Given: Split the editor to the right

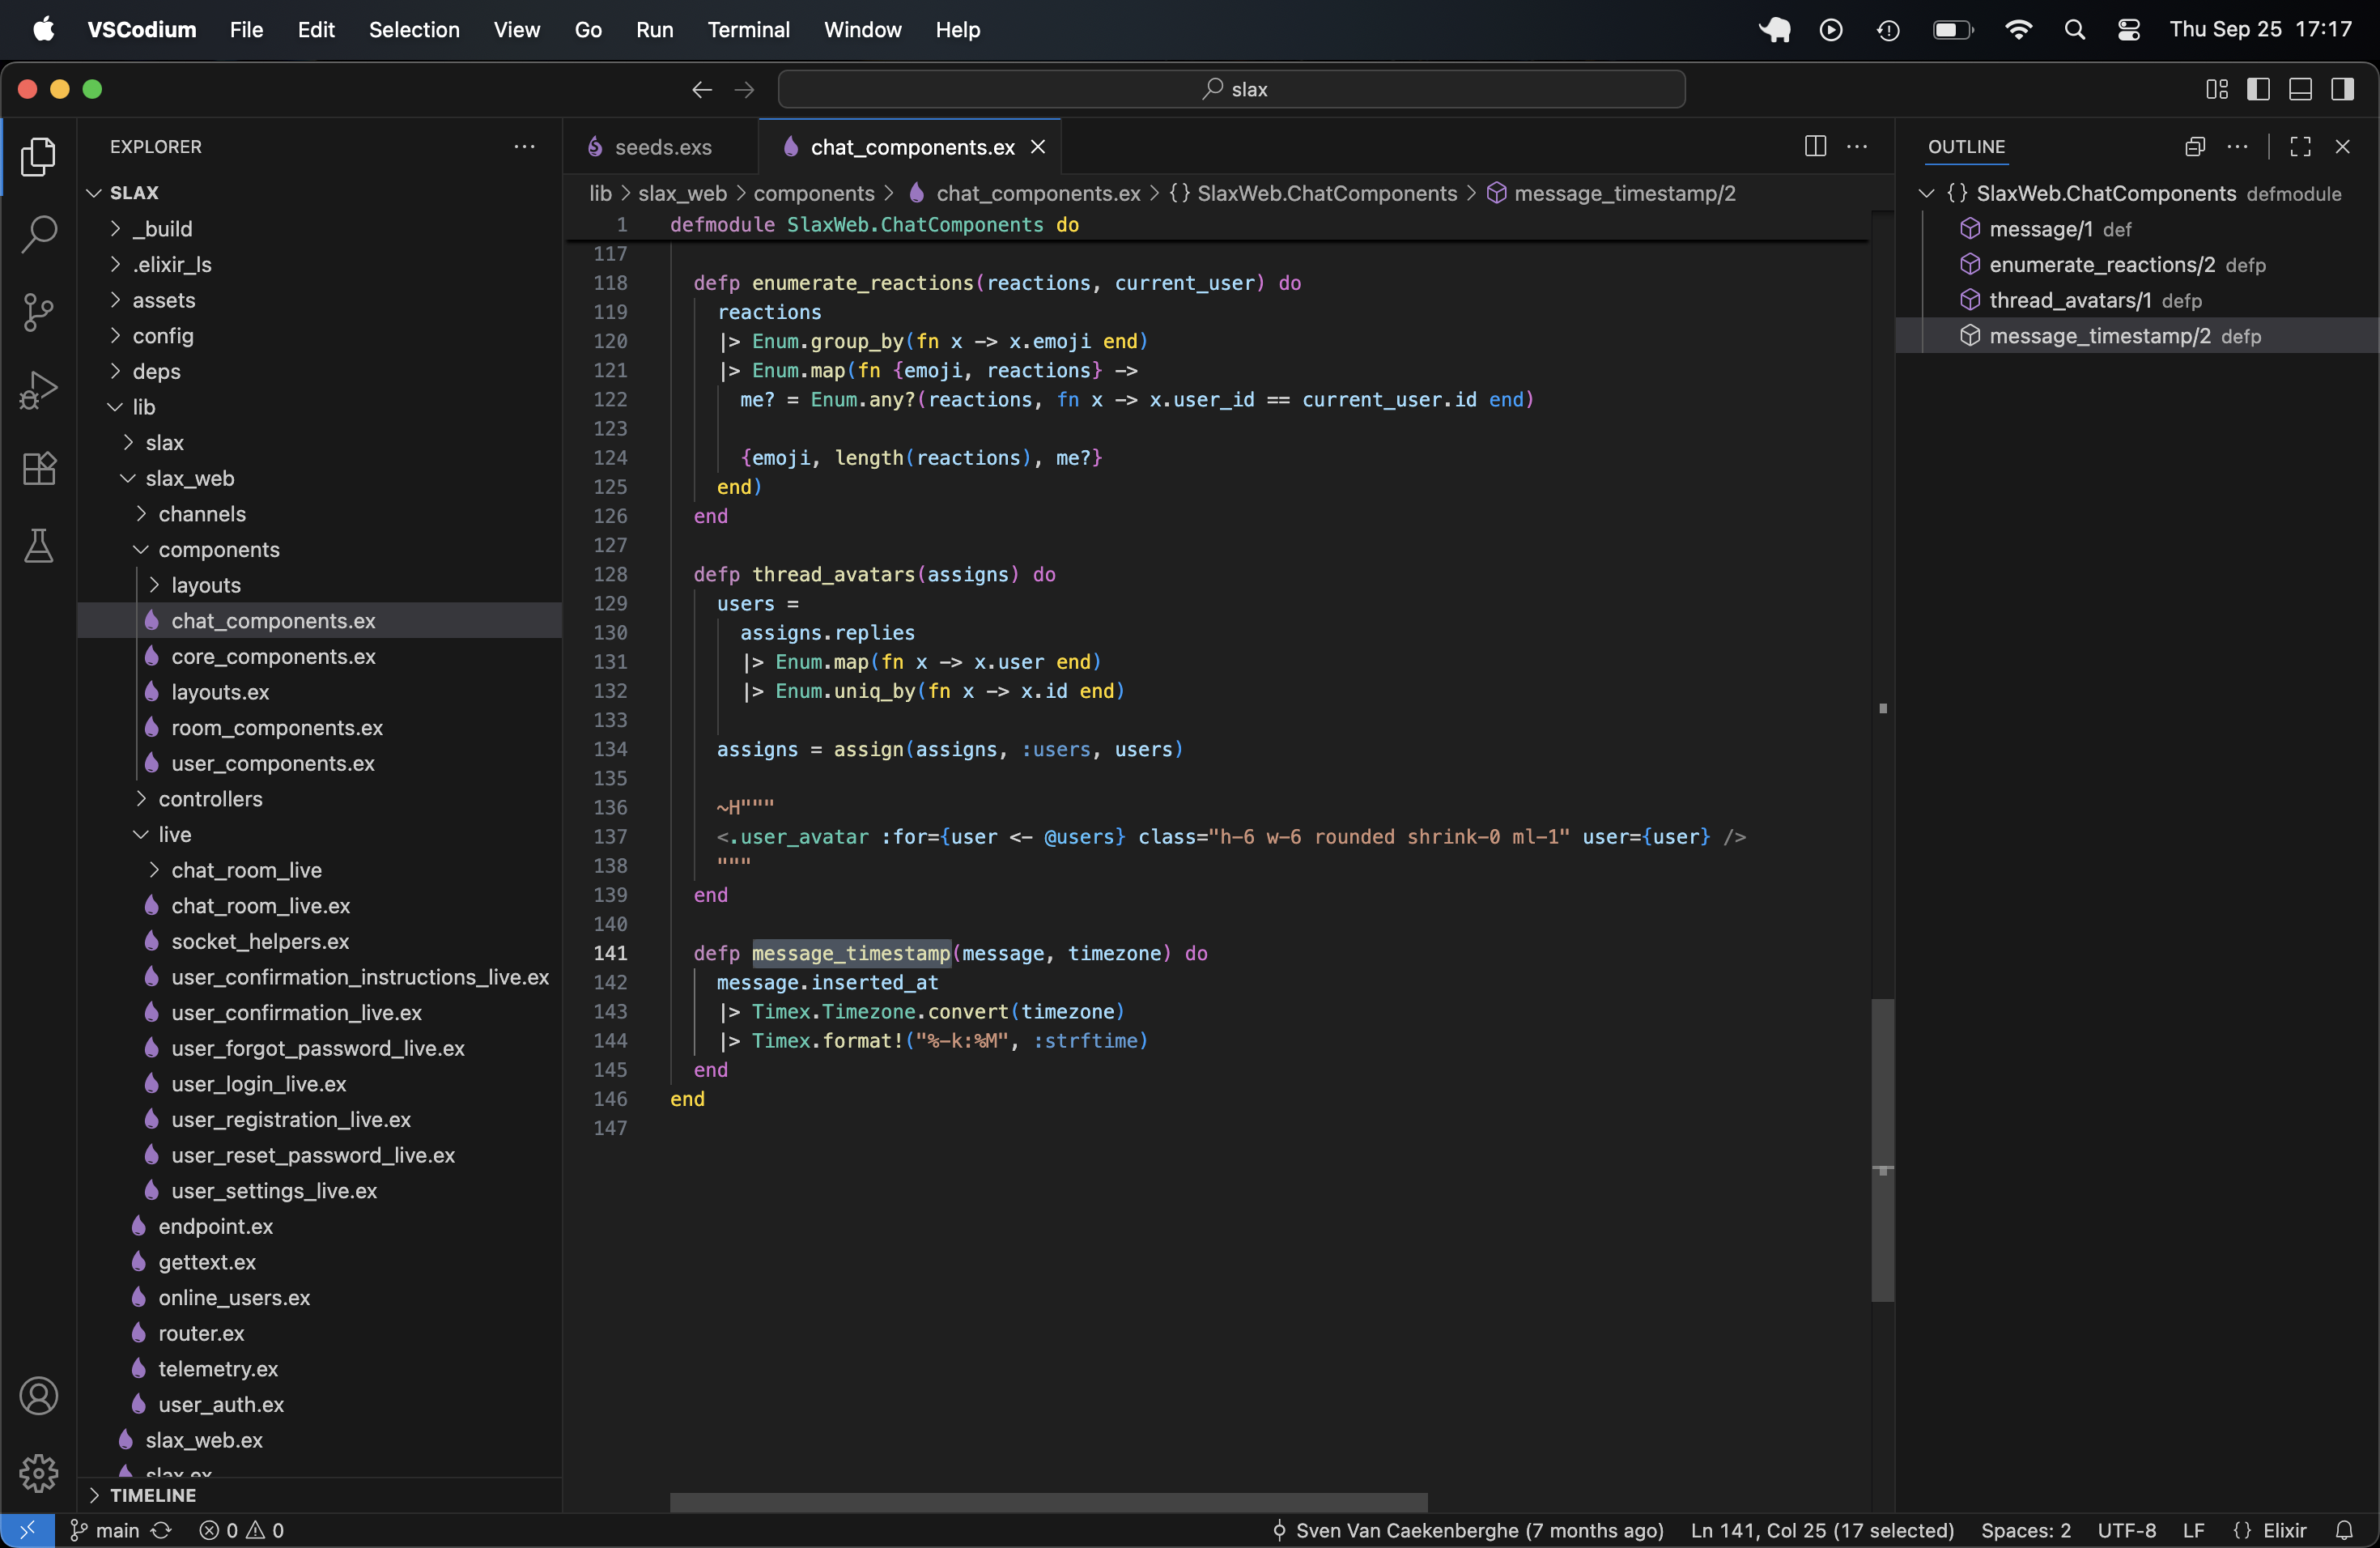Looking at the screenshot, I should click(1815, 147).
